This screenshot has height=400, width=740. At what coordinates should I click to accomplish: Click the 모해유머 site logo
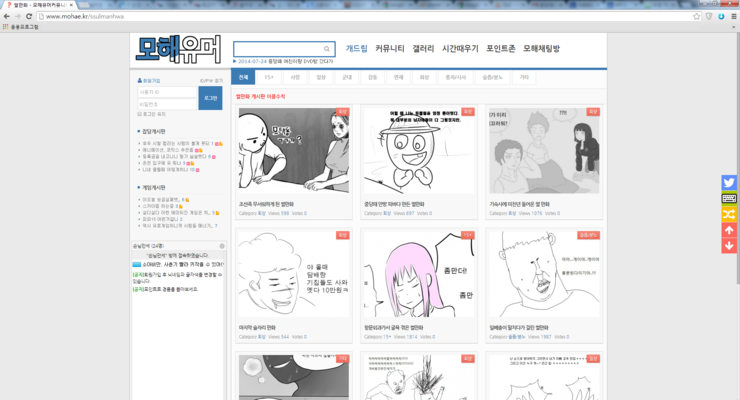[178, 49]
